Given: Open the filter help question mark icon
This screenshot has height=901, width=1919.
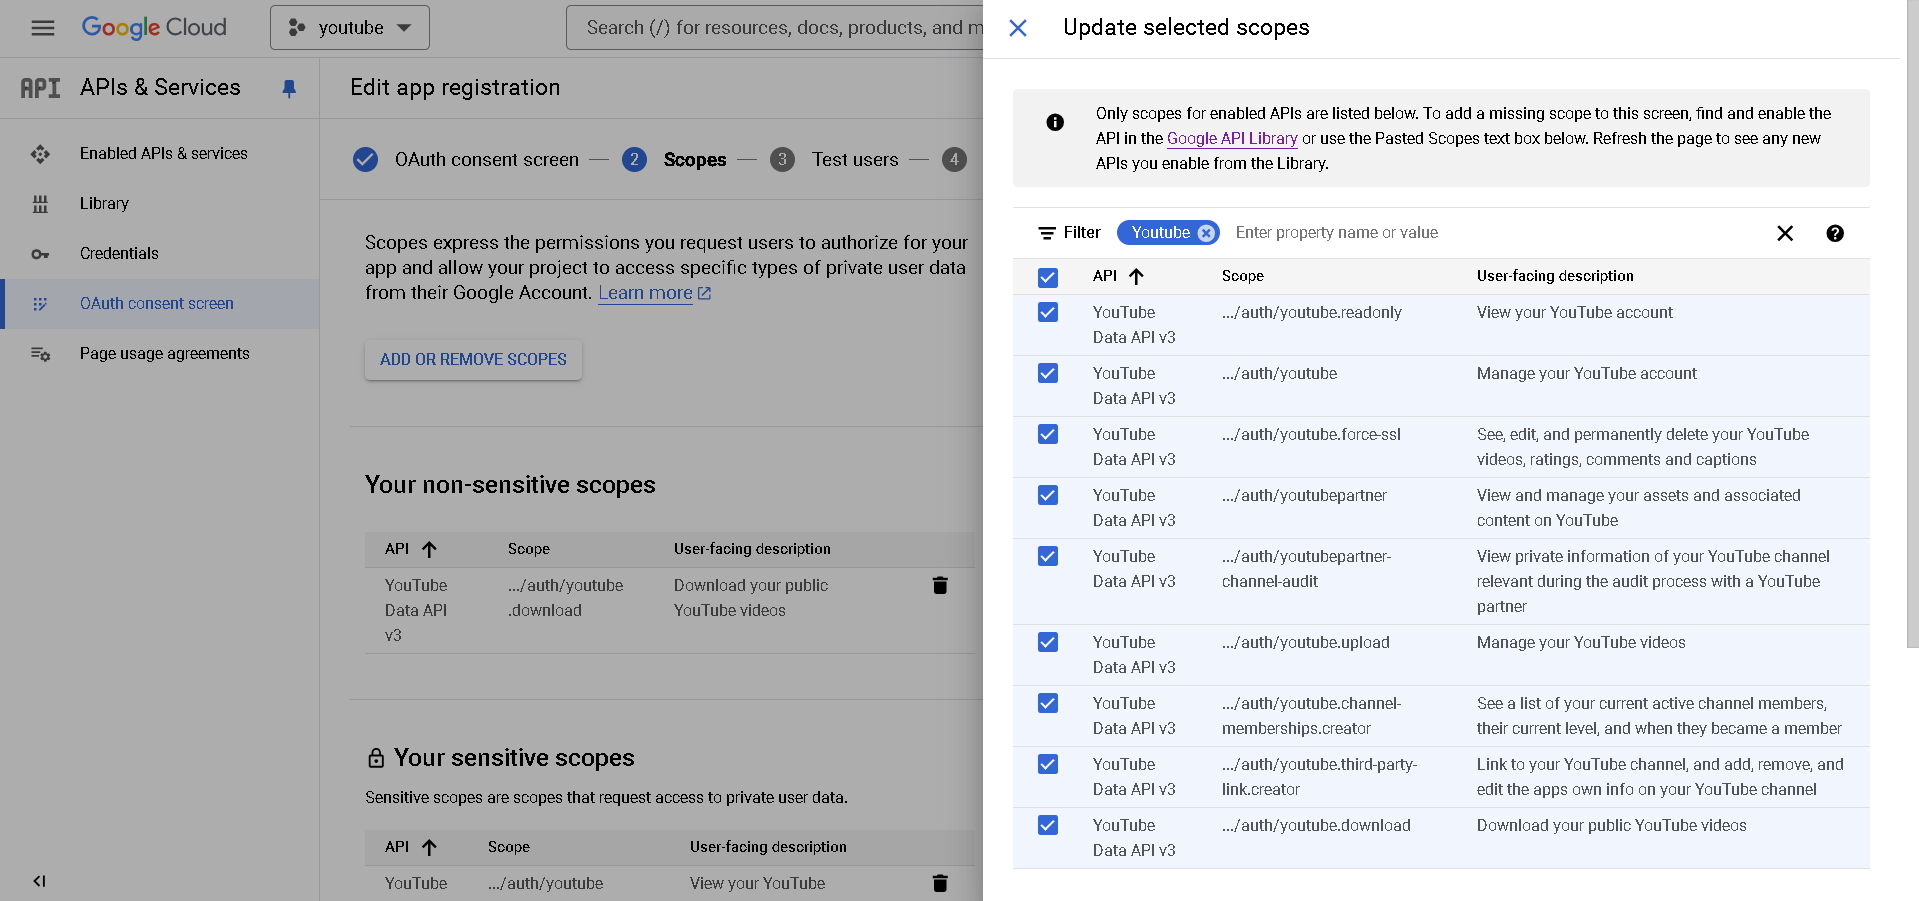Looking at the screenshot, I should point(1834,233).
